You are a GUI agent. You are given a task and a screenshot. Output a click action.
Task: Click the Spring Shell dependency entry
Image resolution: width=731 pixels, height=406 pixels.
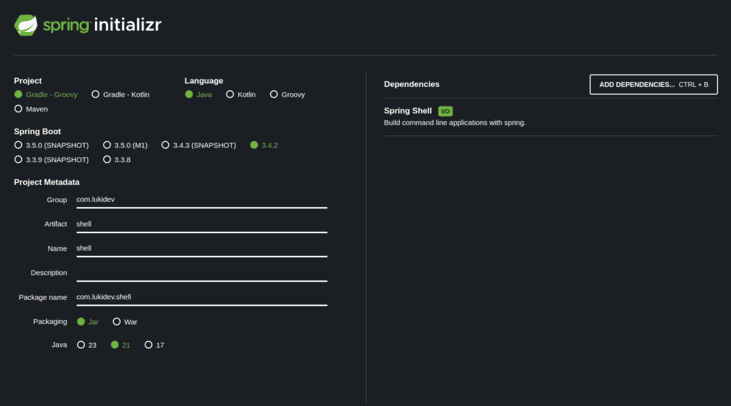[408, 111]
